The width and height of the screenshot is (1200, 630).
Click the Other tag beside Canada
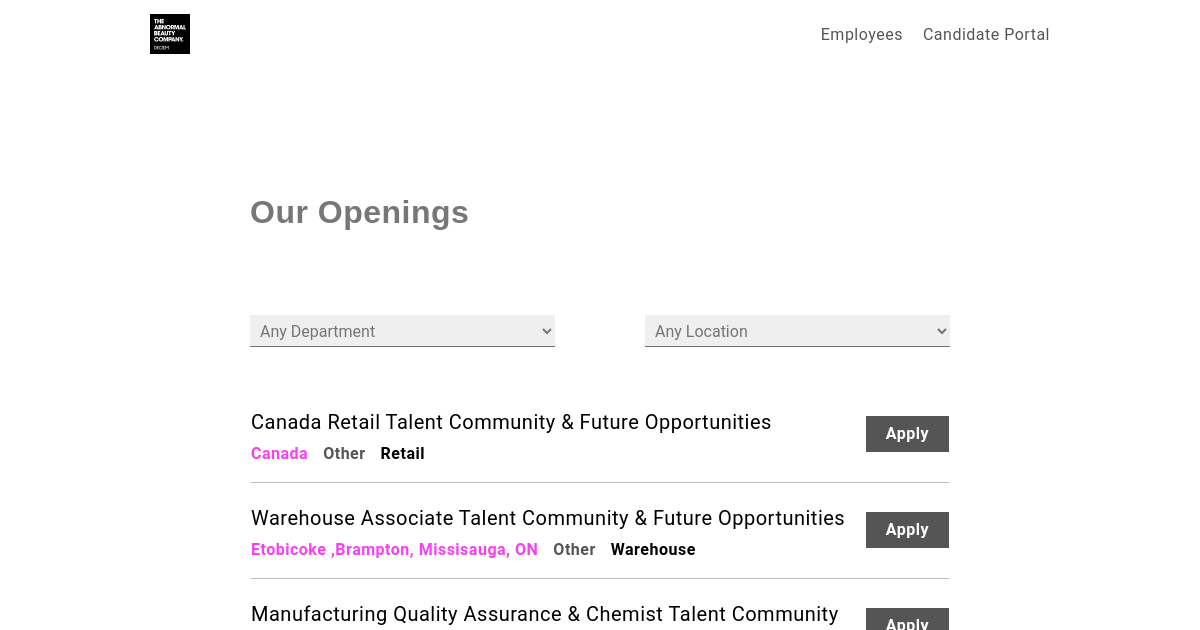point(344,454)
